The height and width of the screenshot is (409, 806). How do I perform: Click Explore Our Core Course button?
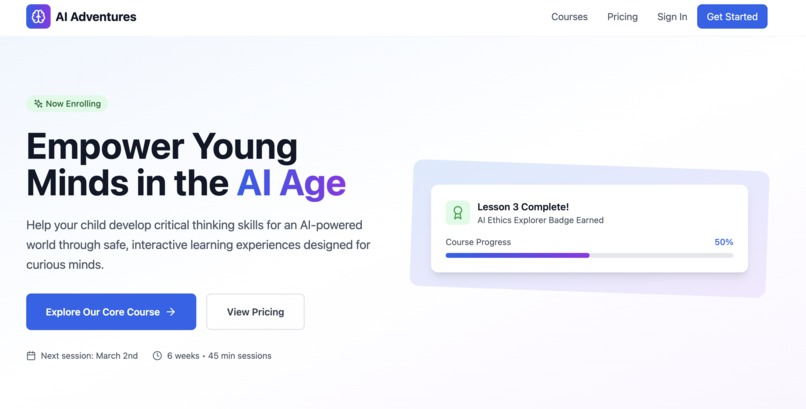click(x=111, y=312)
